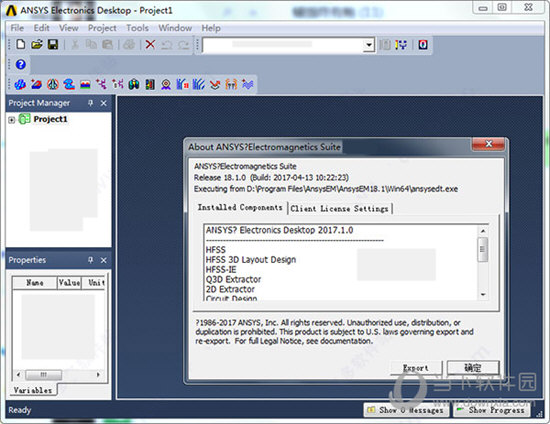Click the blue wavy mesh design icon
This screenshot has width=550, height=424.
(x=248, y=85)
